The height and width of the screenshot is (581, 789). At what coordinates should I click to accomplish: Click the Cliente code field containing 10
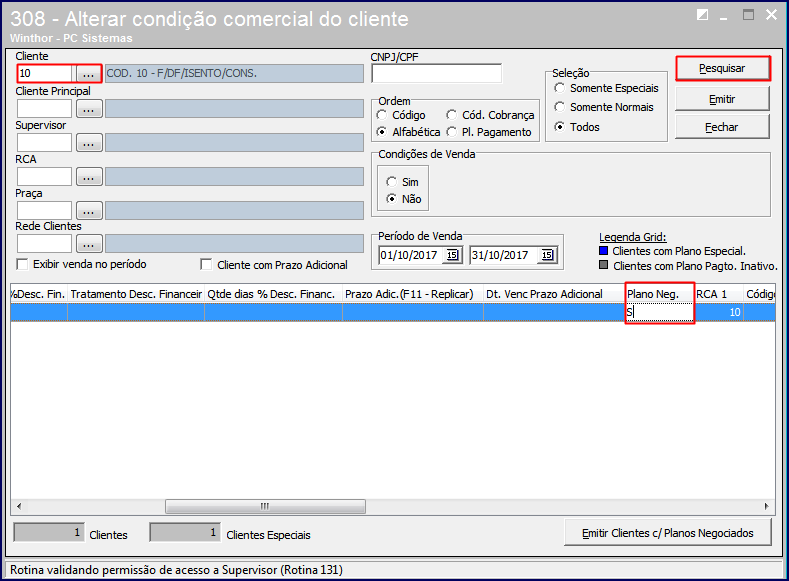(x=45, y=73)
